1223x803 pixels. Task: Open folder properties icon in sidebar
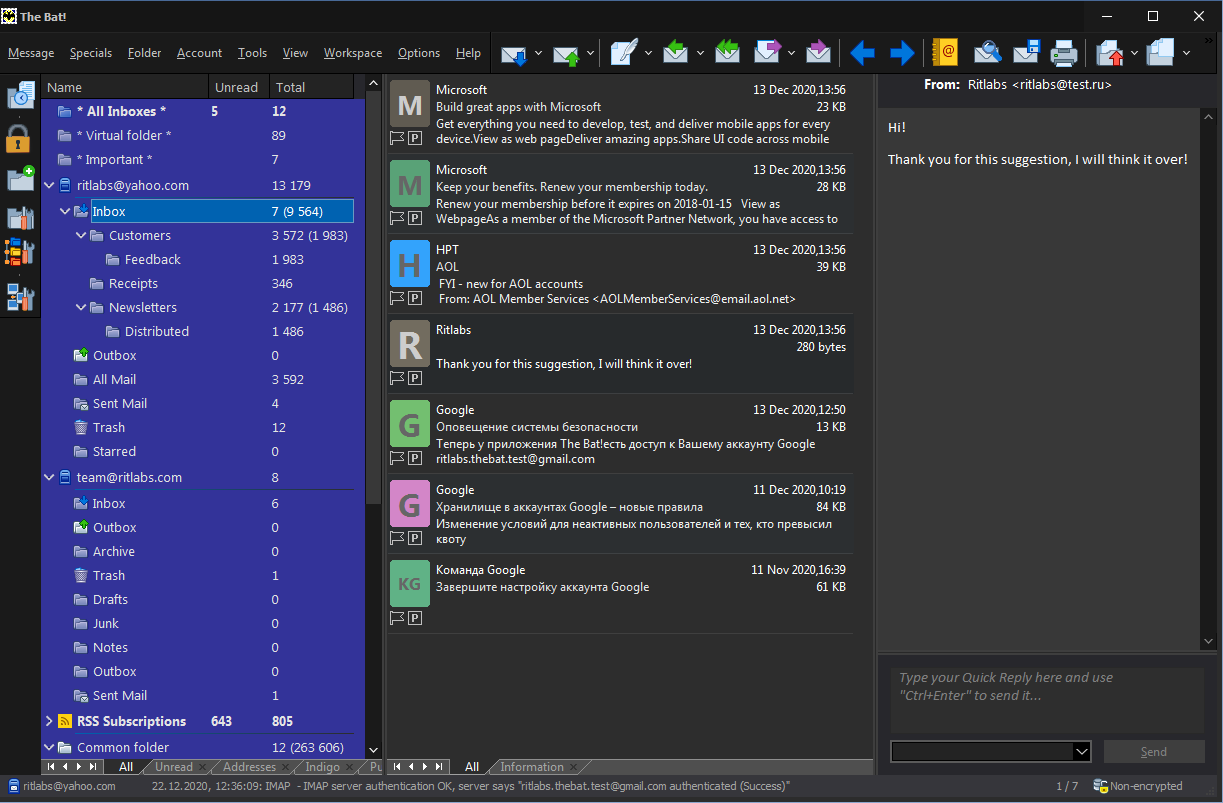[20, 218]
